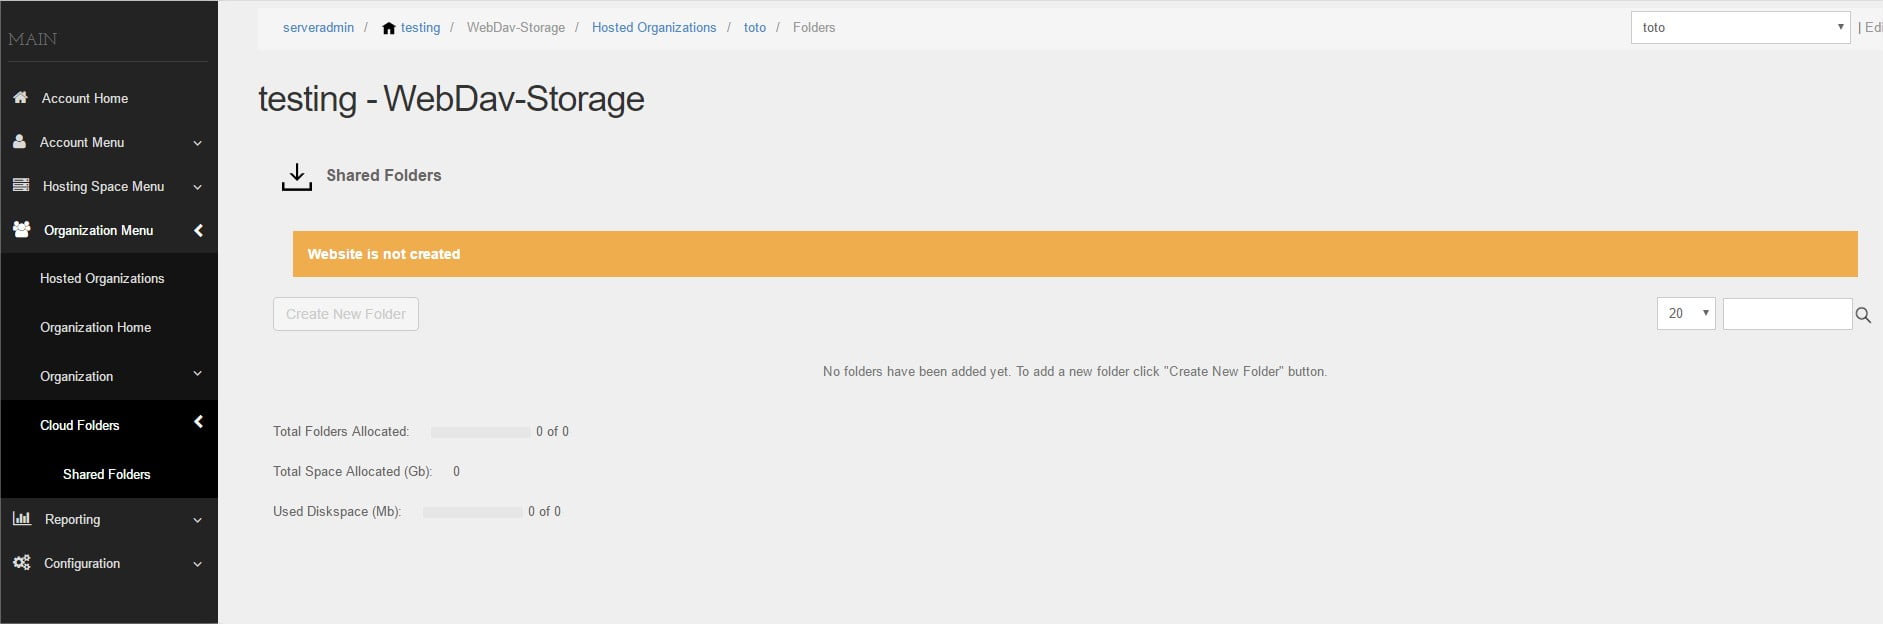Expand the Hosting Space Menu chevron
This screenshot has width=1883, height=624.
click(x=197, y=187)
